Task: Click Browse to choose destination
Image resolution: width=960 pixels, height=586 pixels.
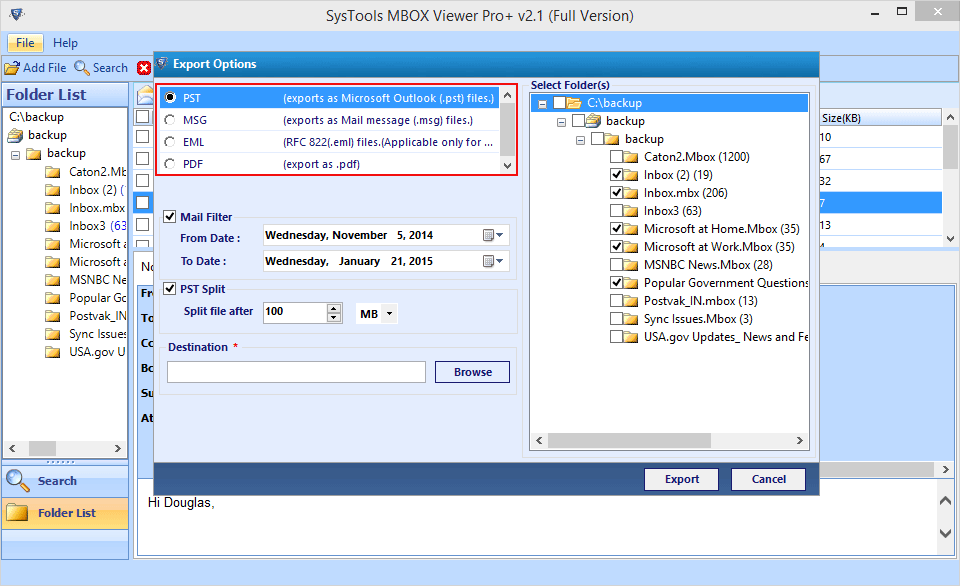Action: tap(473, 372)
